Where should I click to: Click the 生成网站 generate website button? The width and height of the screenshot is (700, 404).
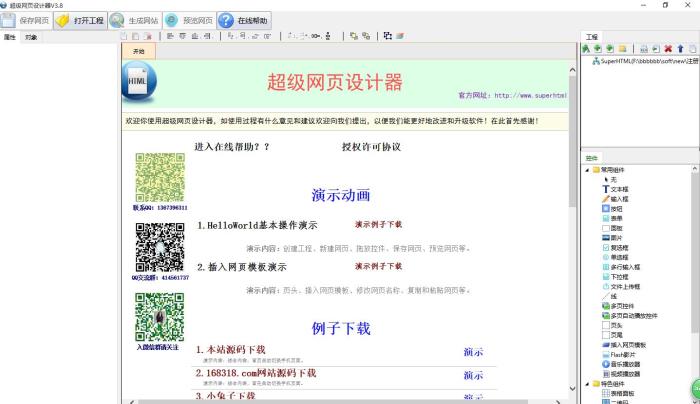point(135,21)
